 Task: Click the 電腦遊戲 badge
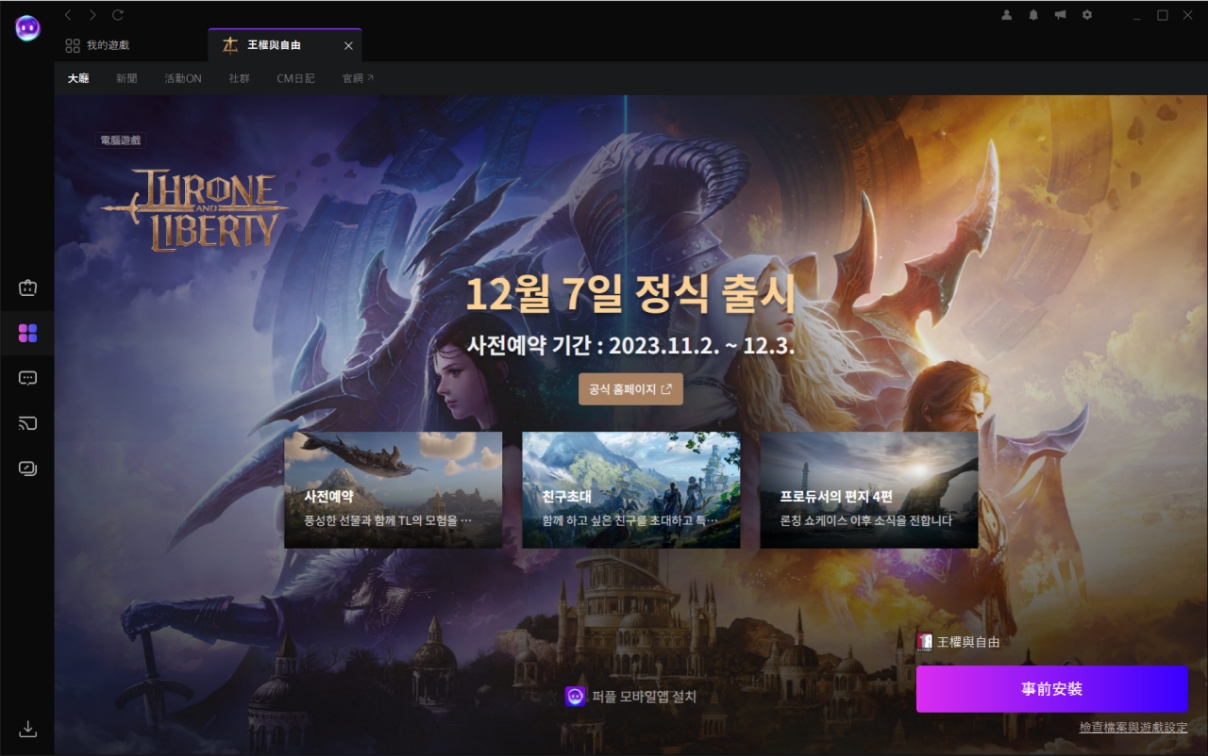coord(121,141)
